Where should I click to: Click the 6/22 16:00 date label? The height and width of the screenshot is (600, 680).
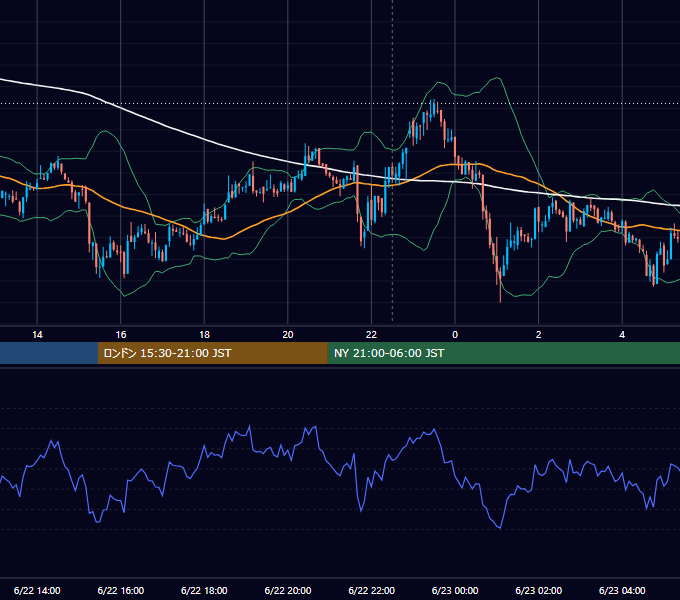(121, 590)
